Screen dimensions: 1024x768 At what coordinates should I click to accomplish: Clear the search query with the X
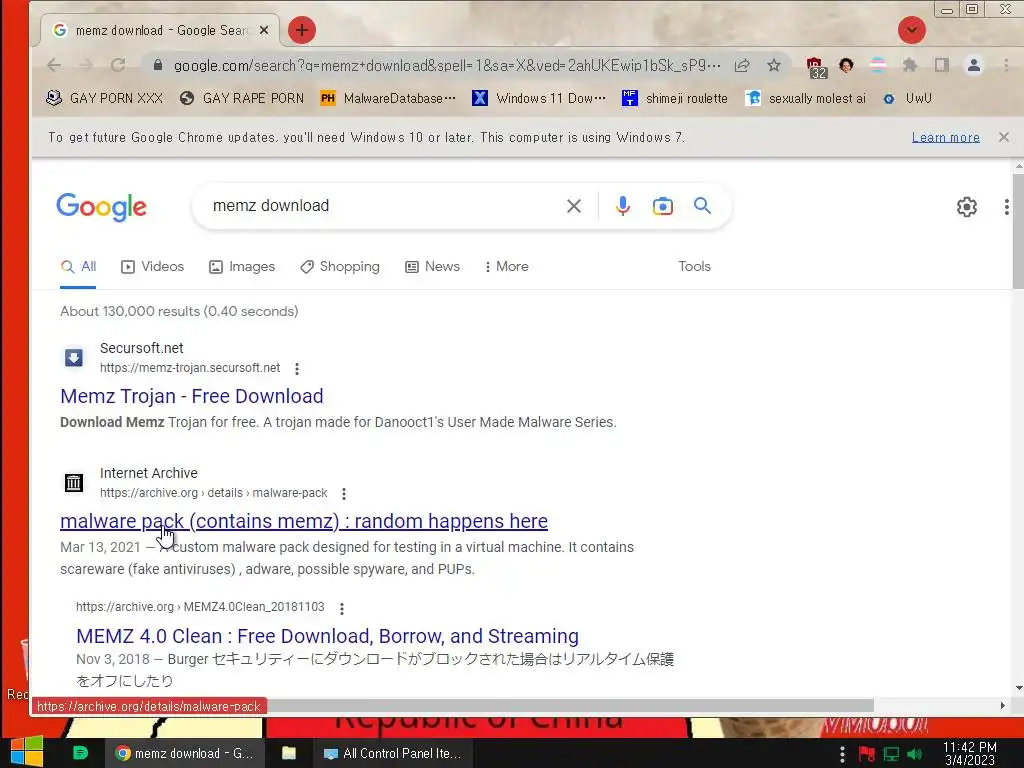pos(574,206)
